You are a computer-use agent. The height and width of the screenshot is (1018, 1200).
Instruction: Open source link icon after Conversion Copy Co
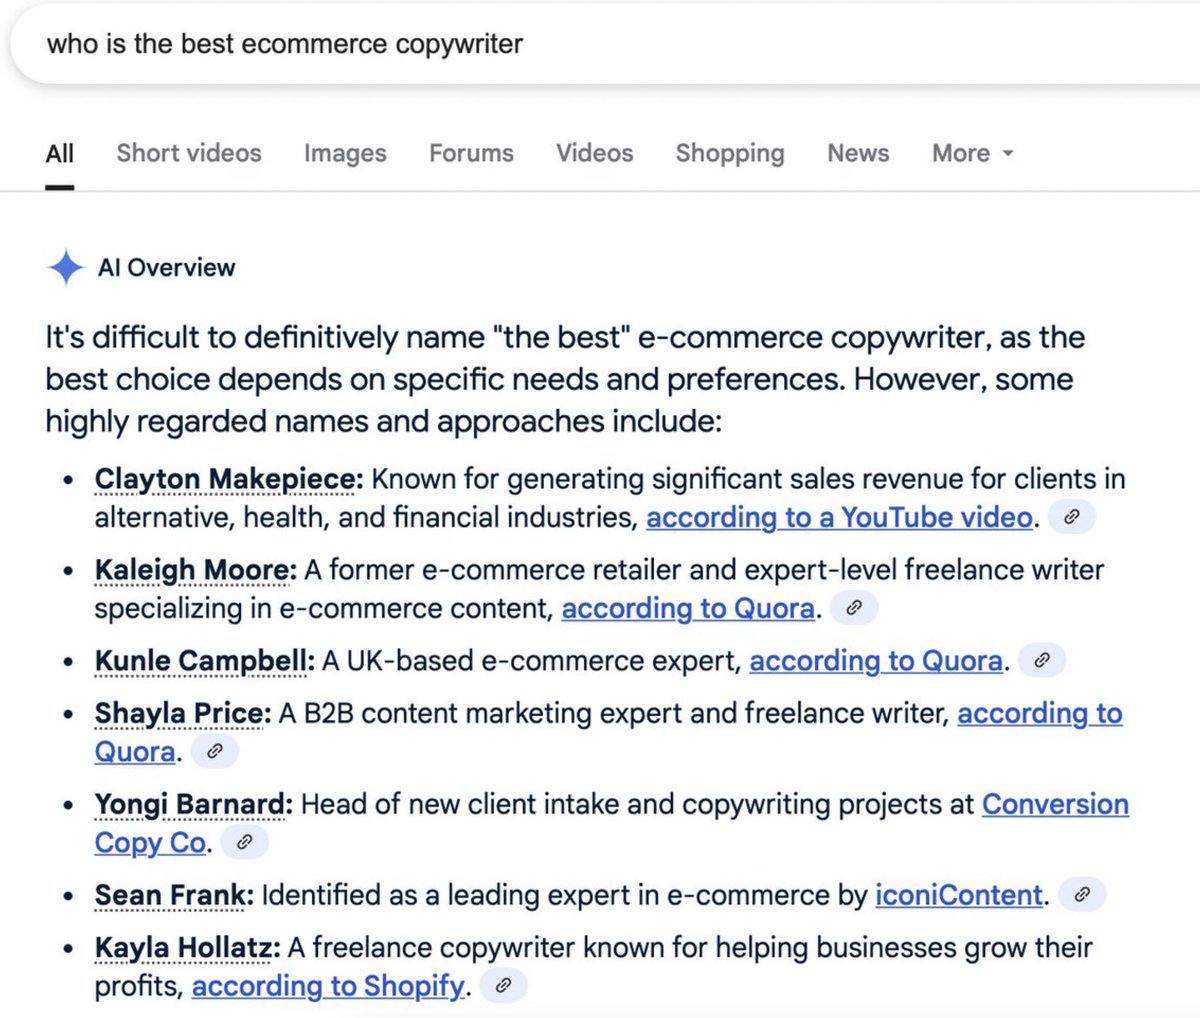click(x=244, y=842)
